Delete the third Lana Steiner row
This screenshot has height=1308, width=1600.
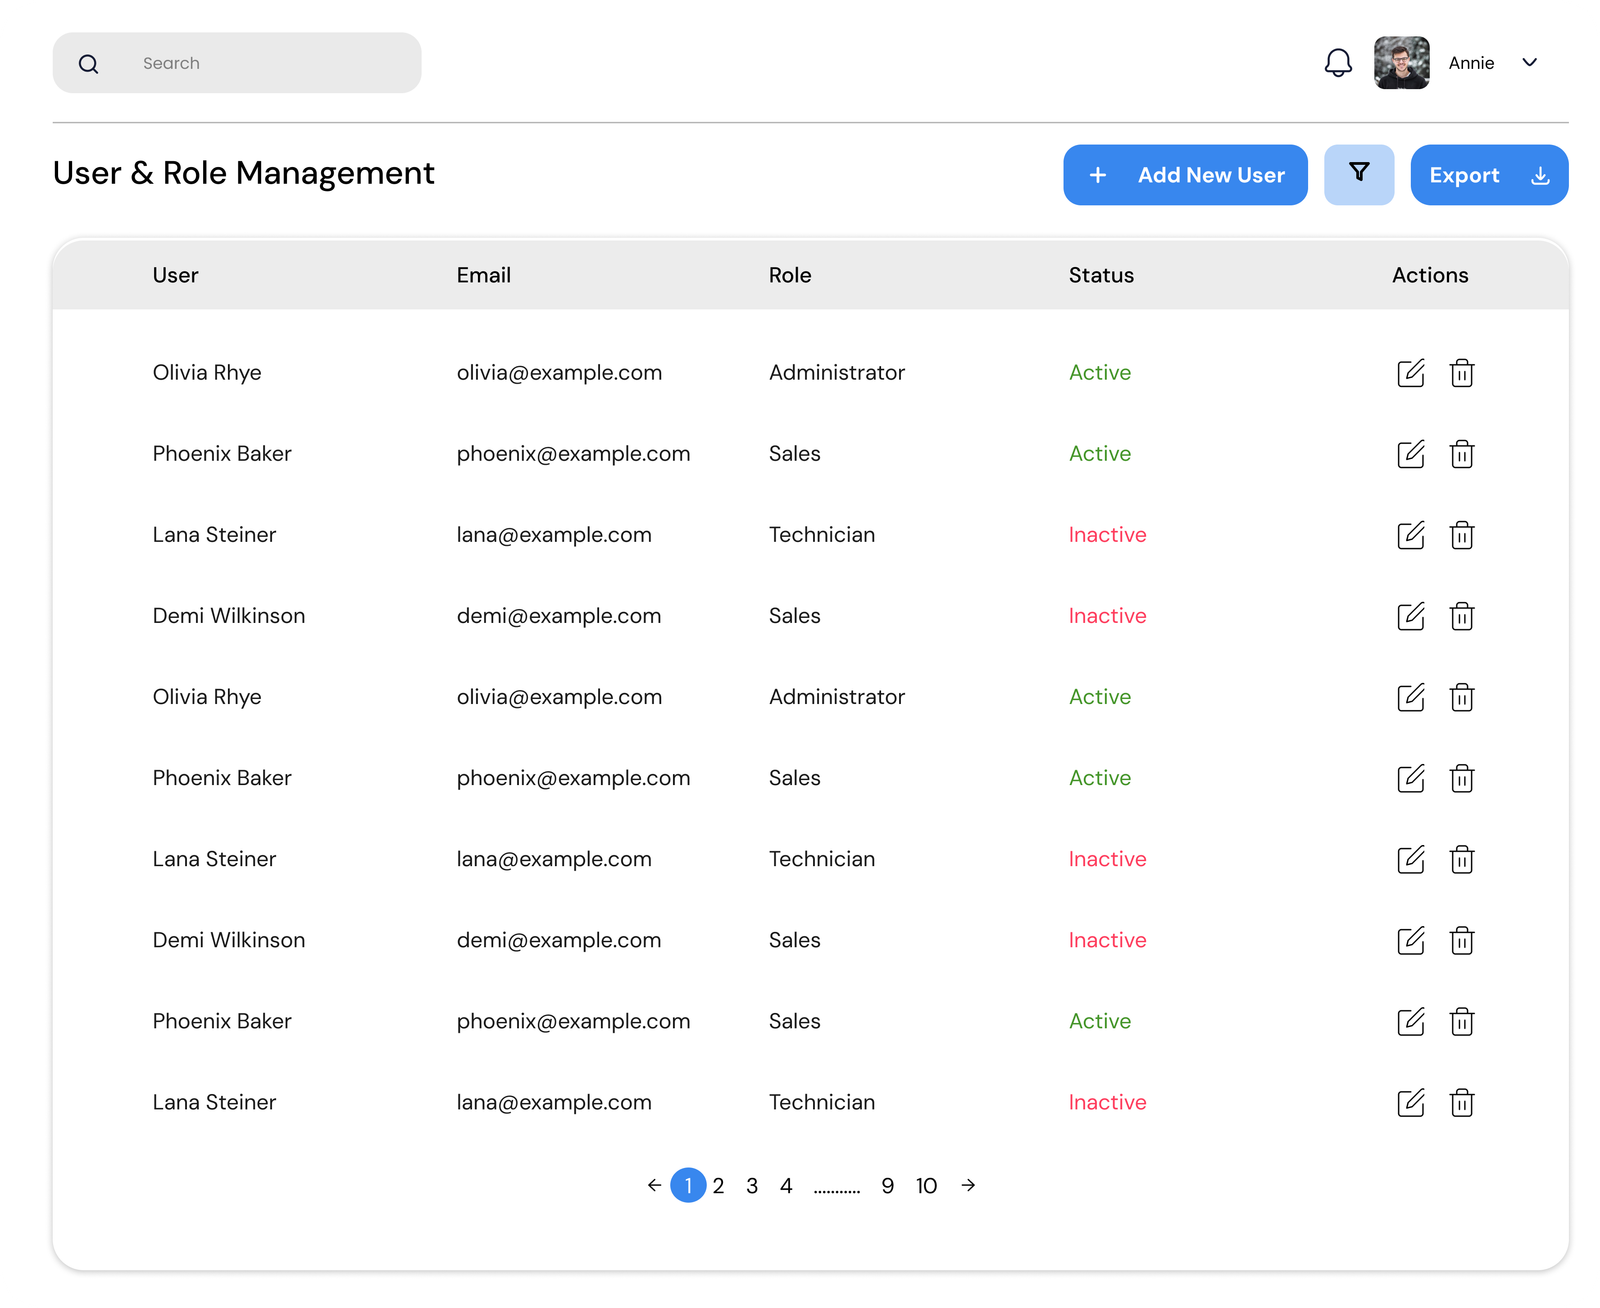(1462, 1102)
